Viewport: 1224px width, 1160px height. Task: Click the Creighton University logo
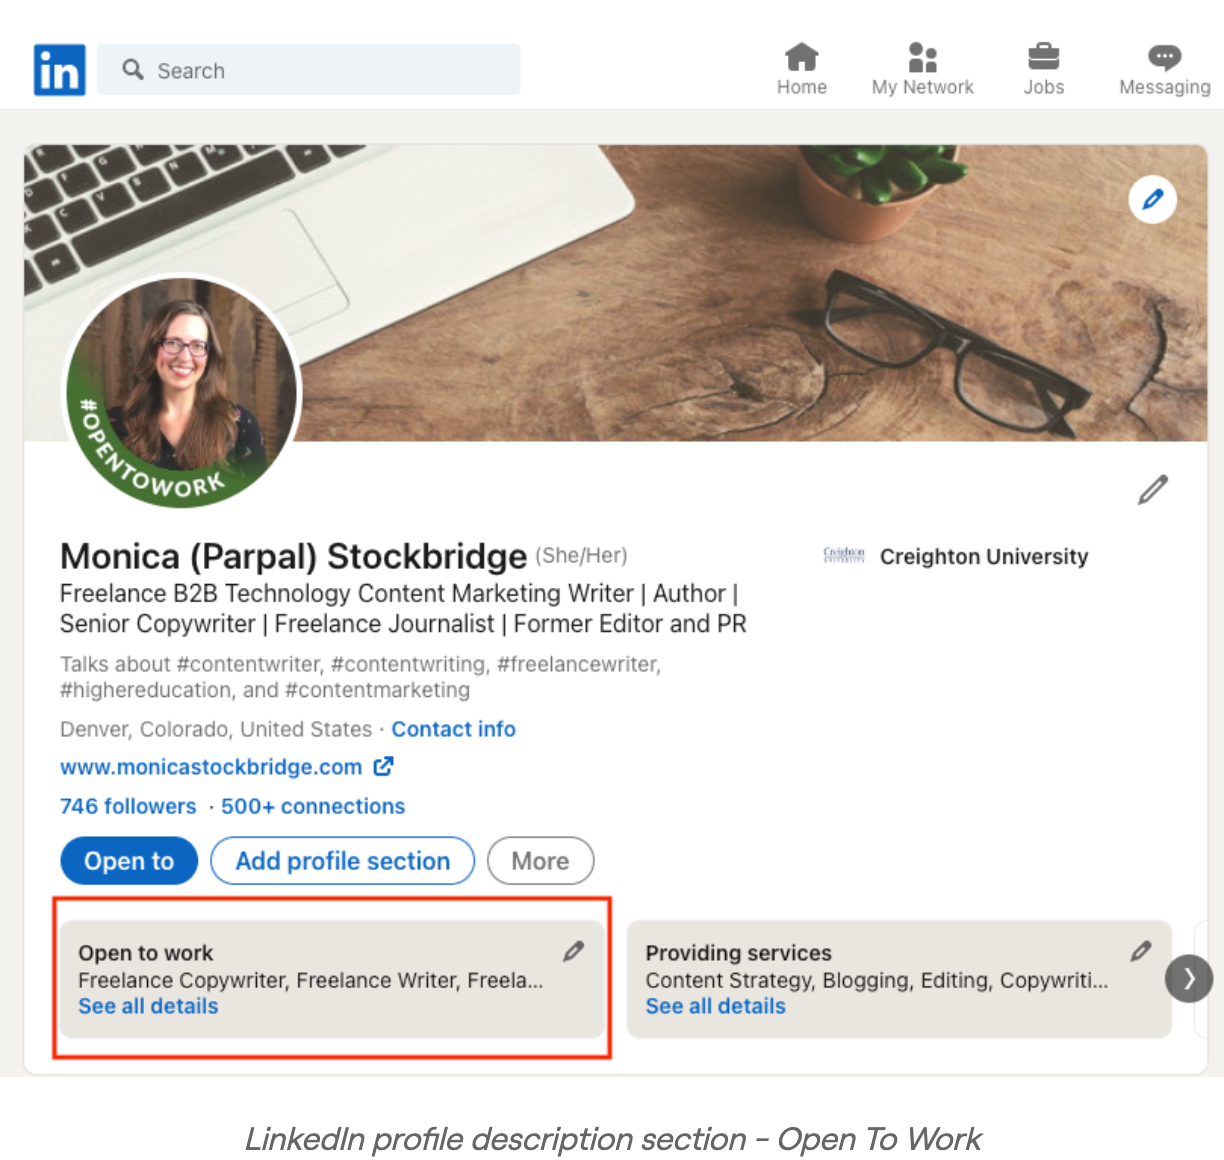(x=845, y=556)
